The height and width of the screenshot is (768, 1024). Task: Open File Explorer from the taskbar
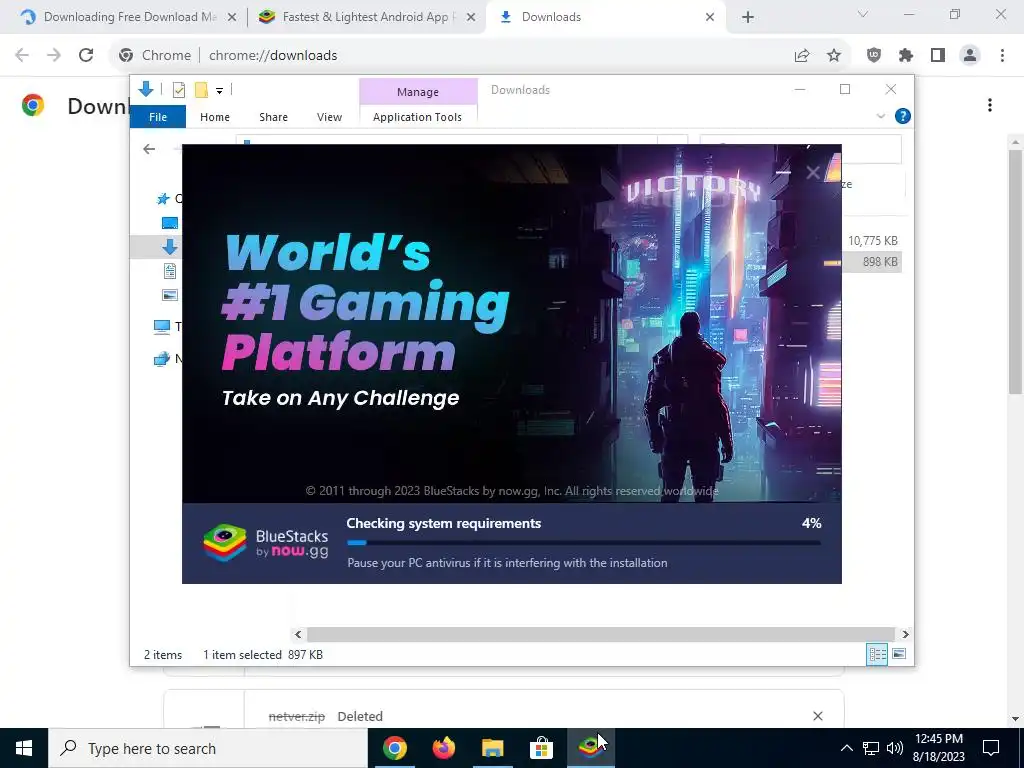492,748
